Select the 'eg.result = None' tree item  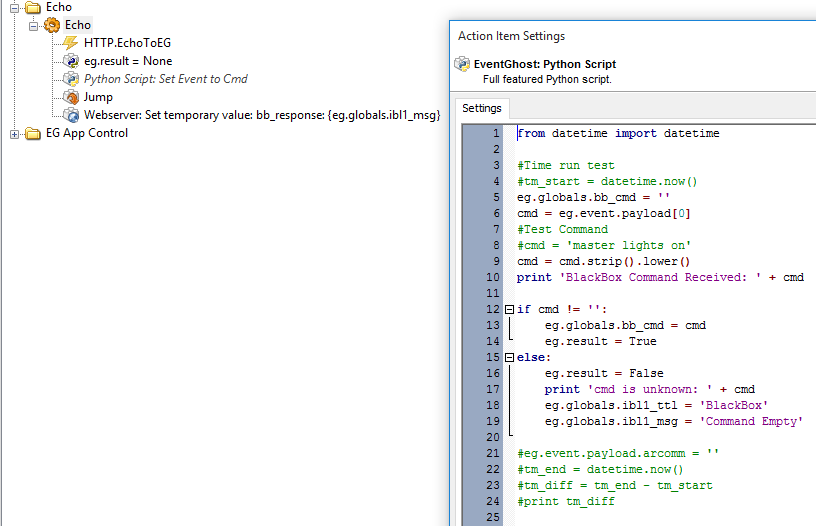click(128, 61)
